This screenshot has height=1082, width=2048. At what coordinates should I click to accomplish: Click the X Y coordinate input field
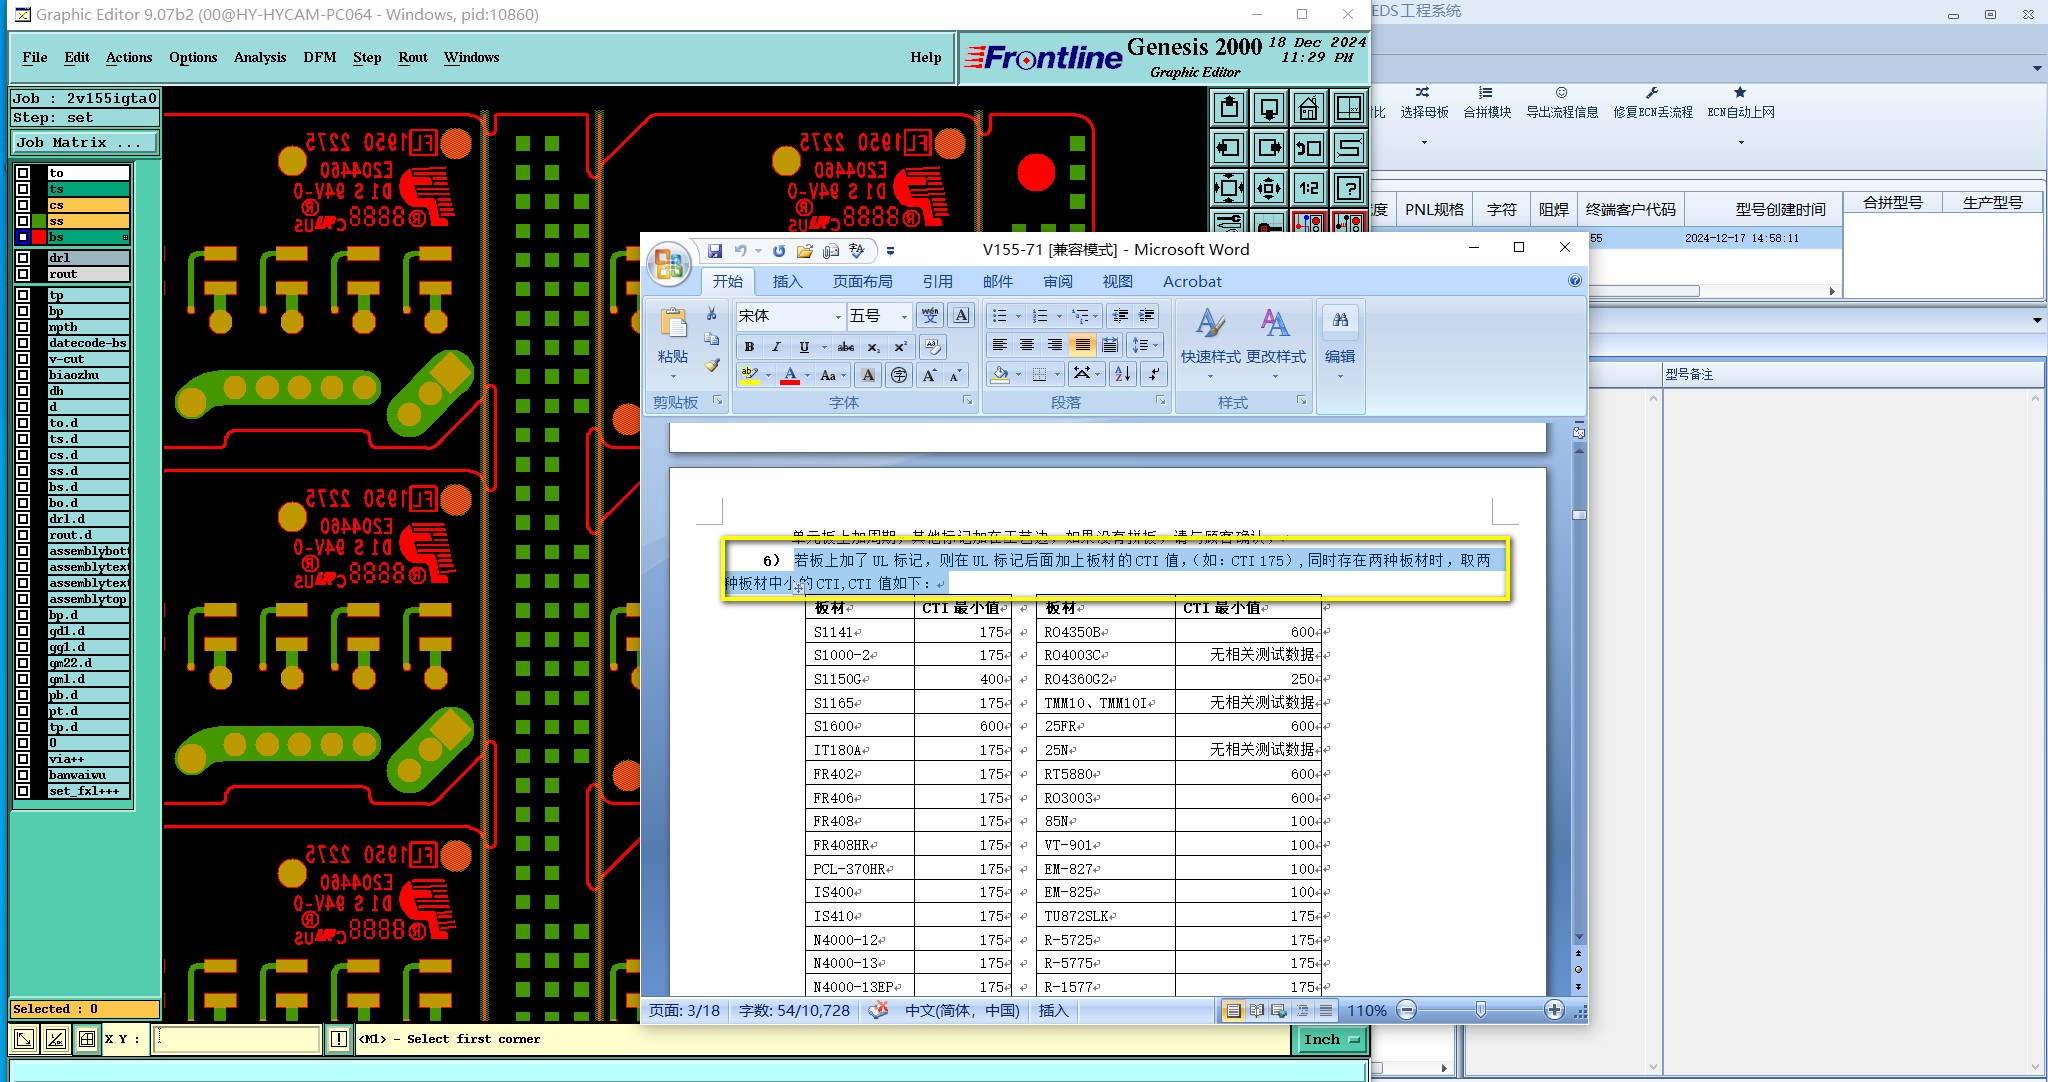(237, 1039)
